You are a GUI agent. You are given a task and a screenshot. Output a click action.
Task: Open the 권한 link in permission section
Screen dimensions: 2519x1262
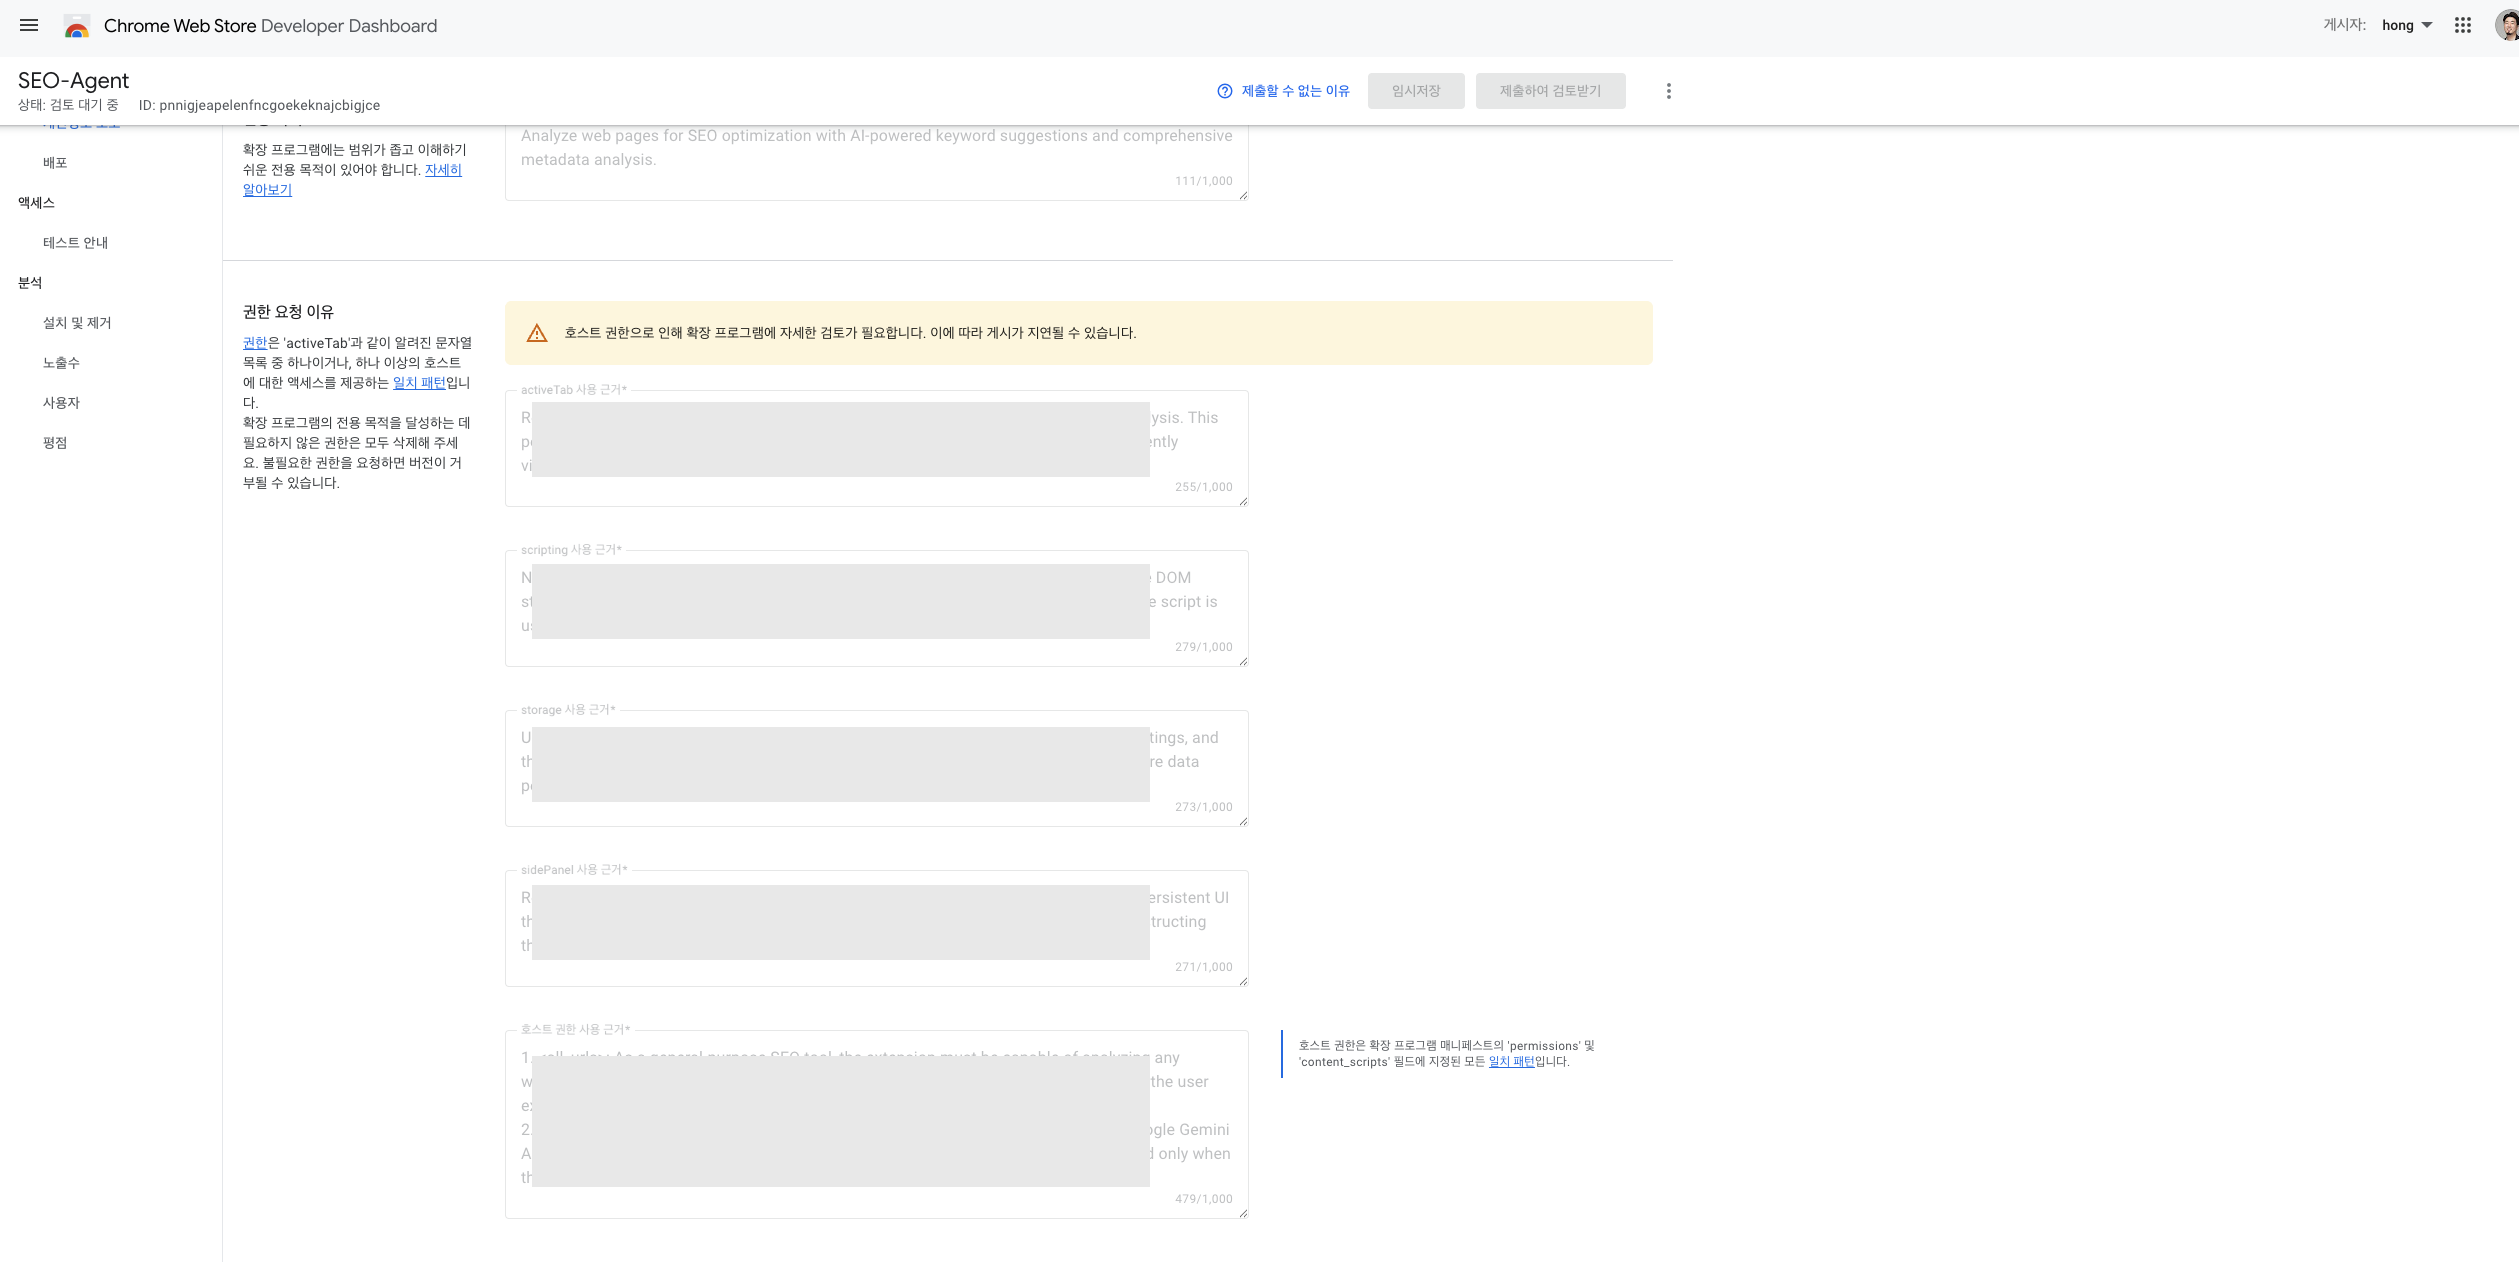point(254,343)
